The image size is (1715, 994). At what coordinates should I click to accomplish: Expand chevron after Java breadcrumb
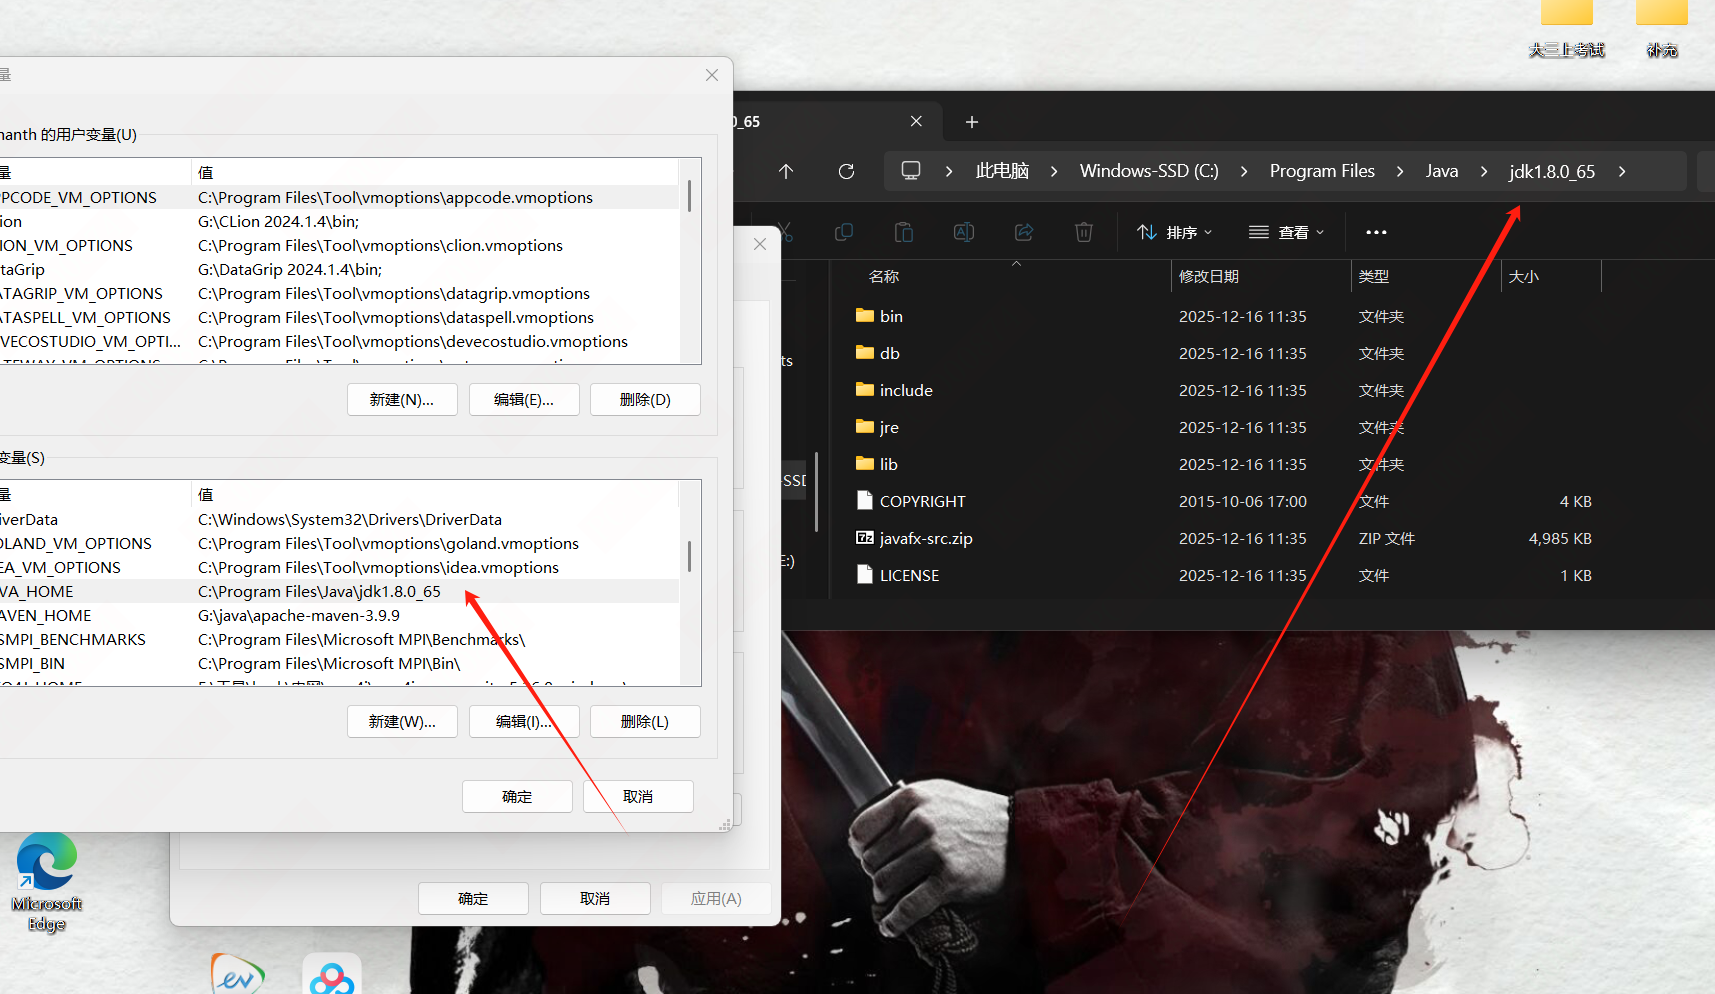click(x=1484, y=172)
